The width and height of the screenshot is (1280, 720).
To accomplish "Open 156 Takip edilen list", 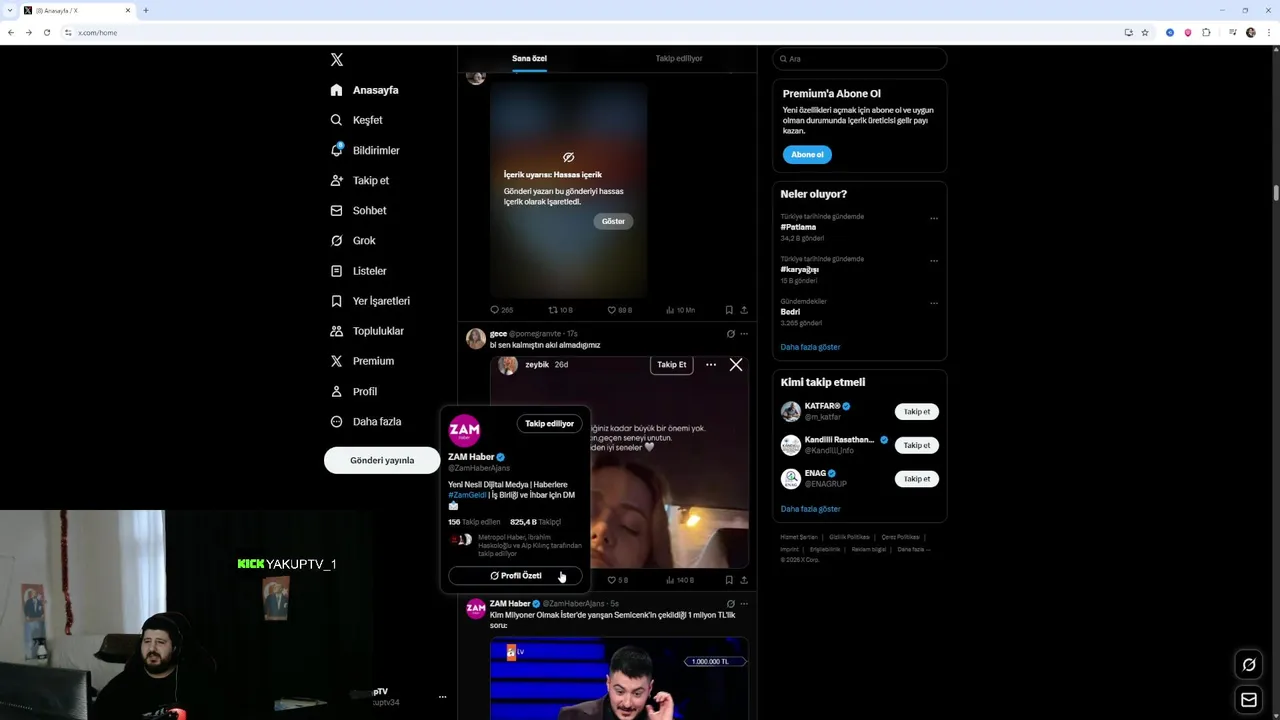I will point(474,522).
